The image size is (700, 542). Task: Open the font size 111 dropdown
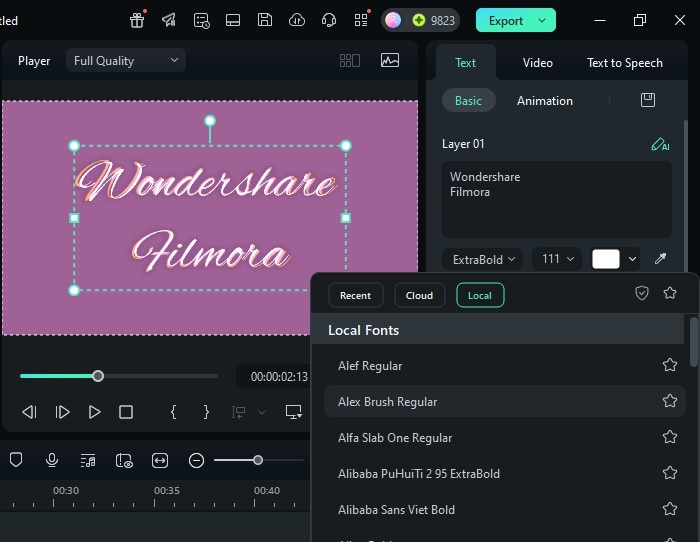[x=557, y=259]
